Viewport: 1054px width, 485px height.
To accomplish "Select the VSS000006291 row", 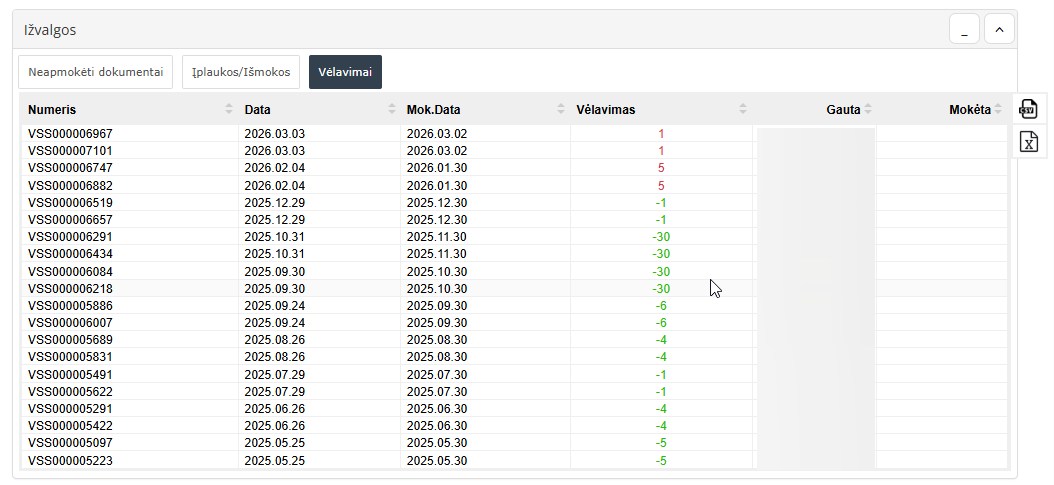I will click(x=70, y=237).
